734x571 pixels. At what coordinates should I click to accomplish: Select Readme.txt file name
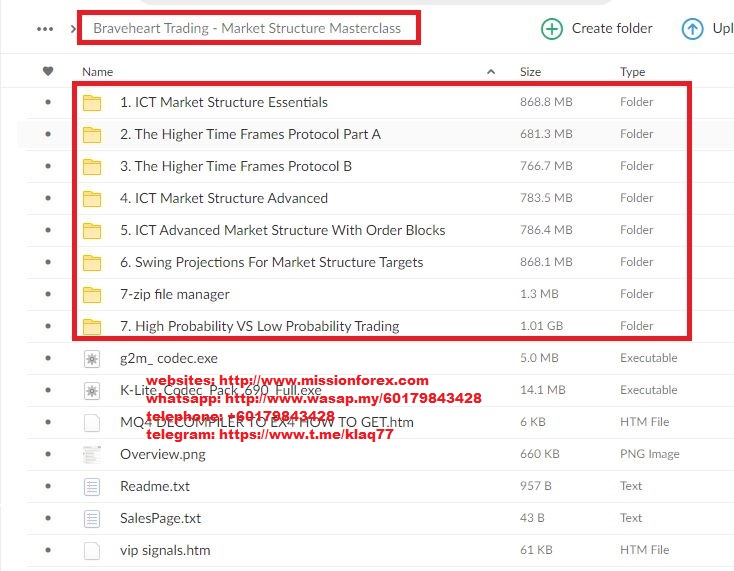pyautogui.click(x=155, y=486)
